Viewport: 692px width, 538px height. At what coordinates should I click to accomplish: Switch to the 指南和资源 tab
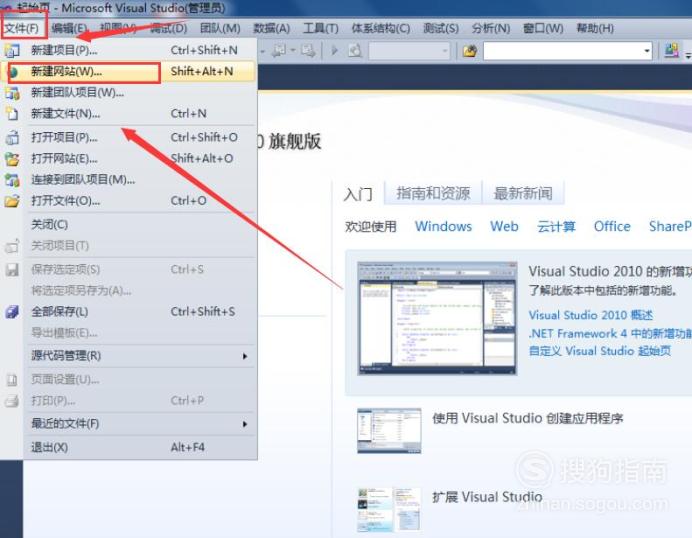tap(433, 193)
